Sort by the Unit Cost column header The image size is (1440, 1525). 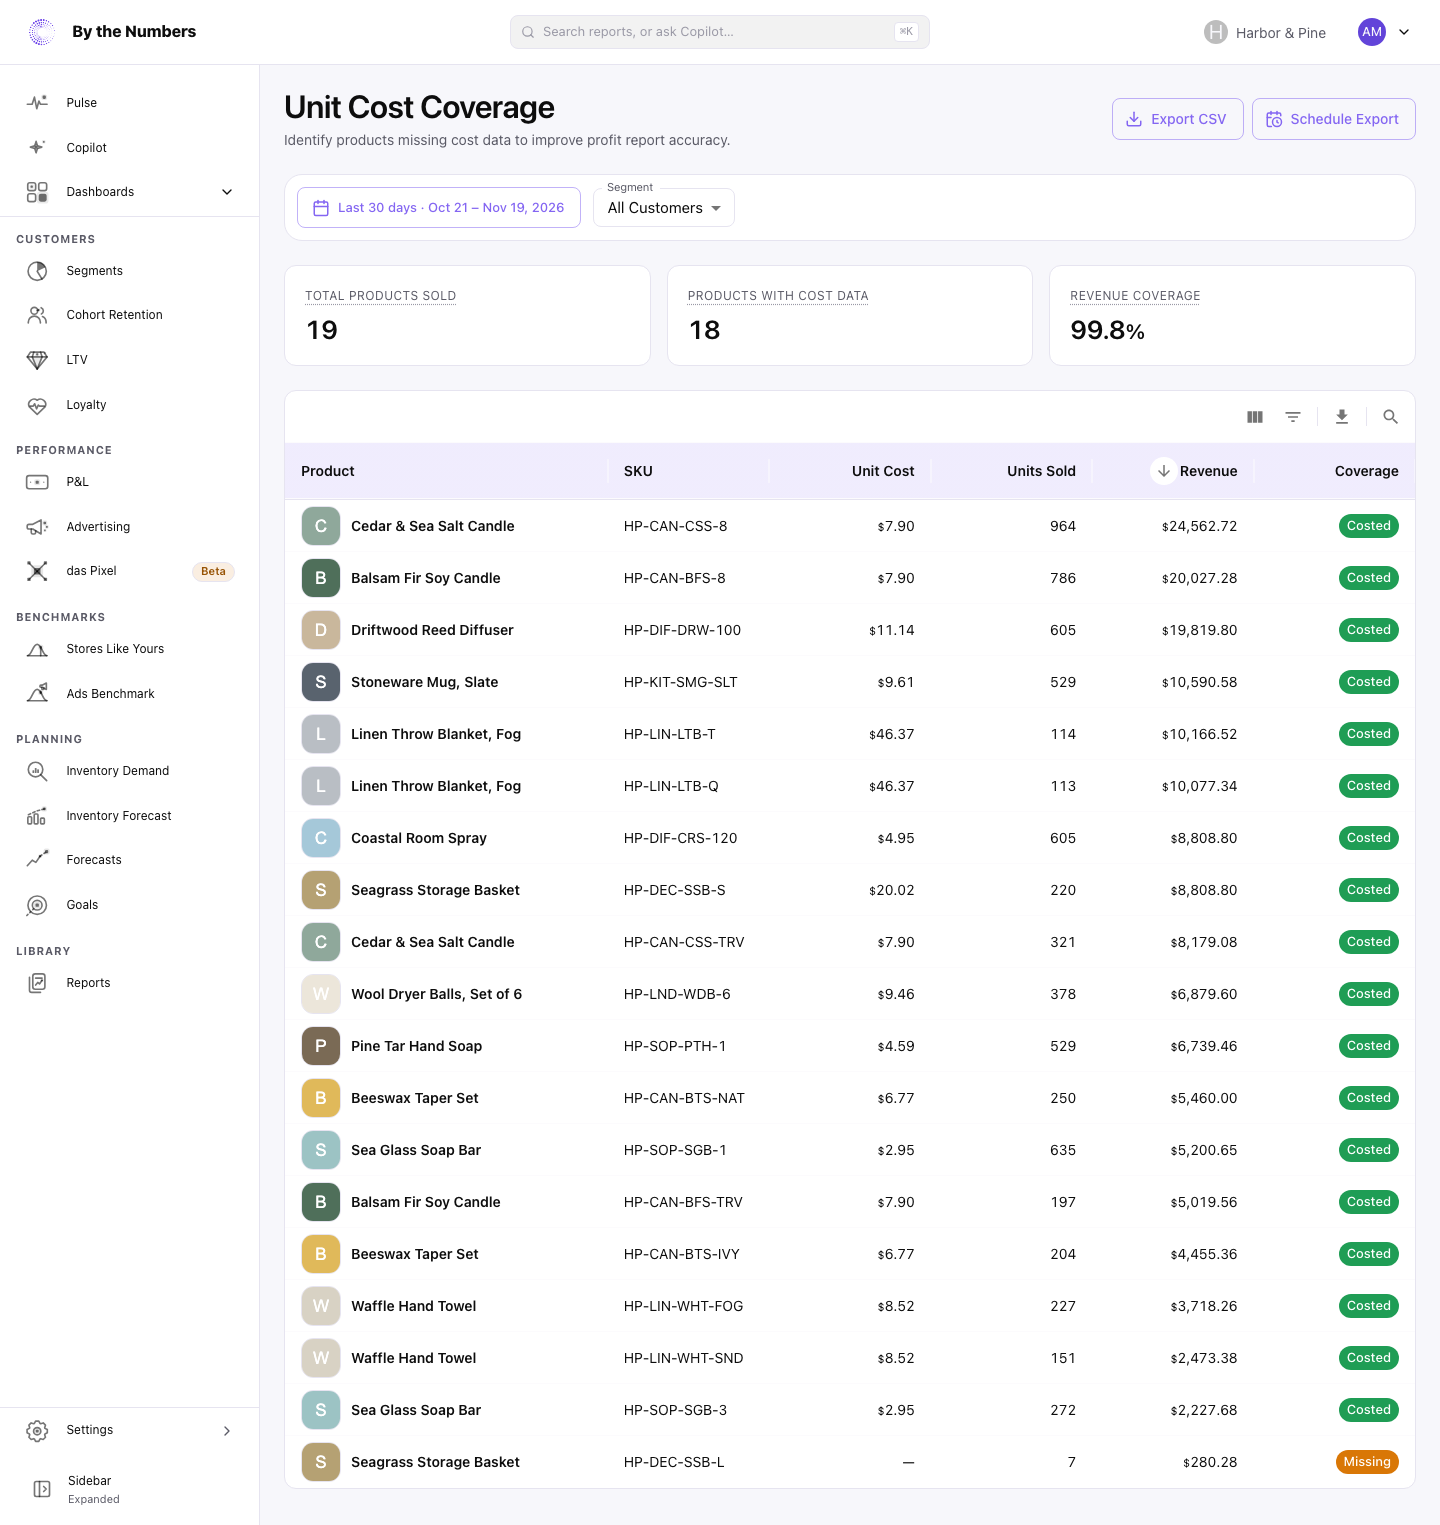tap(883, 471)
